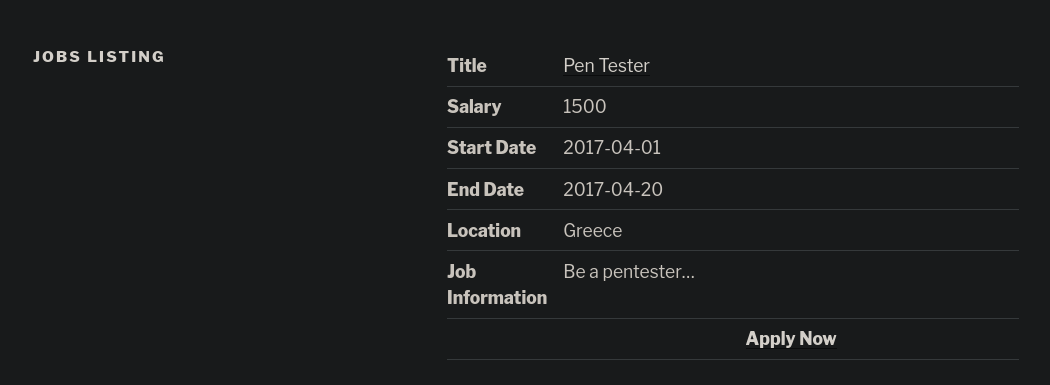Click the 'Be a pentester...' description text
1050x385 pixels.
[x=629, y=272]
